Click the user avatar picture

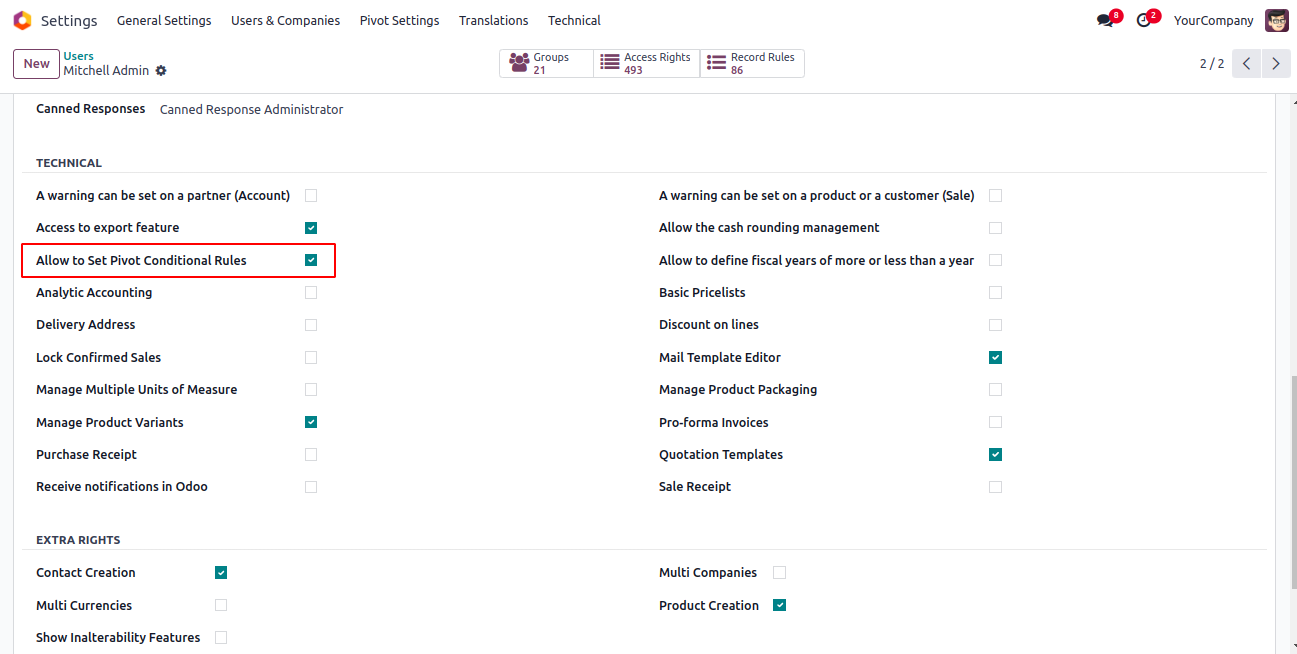click(1277, 20)
